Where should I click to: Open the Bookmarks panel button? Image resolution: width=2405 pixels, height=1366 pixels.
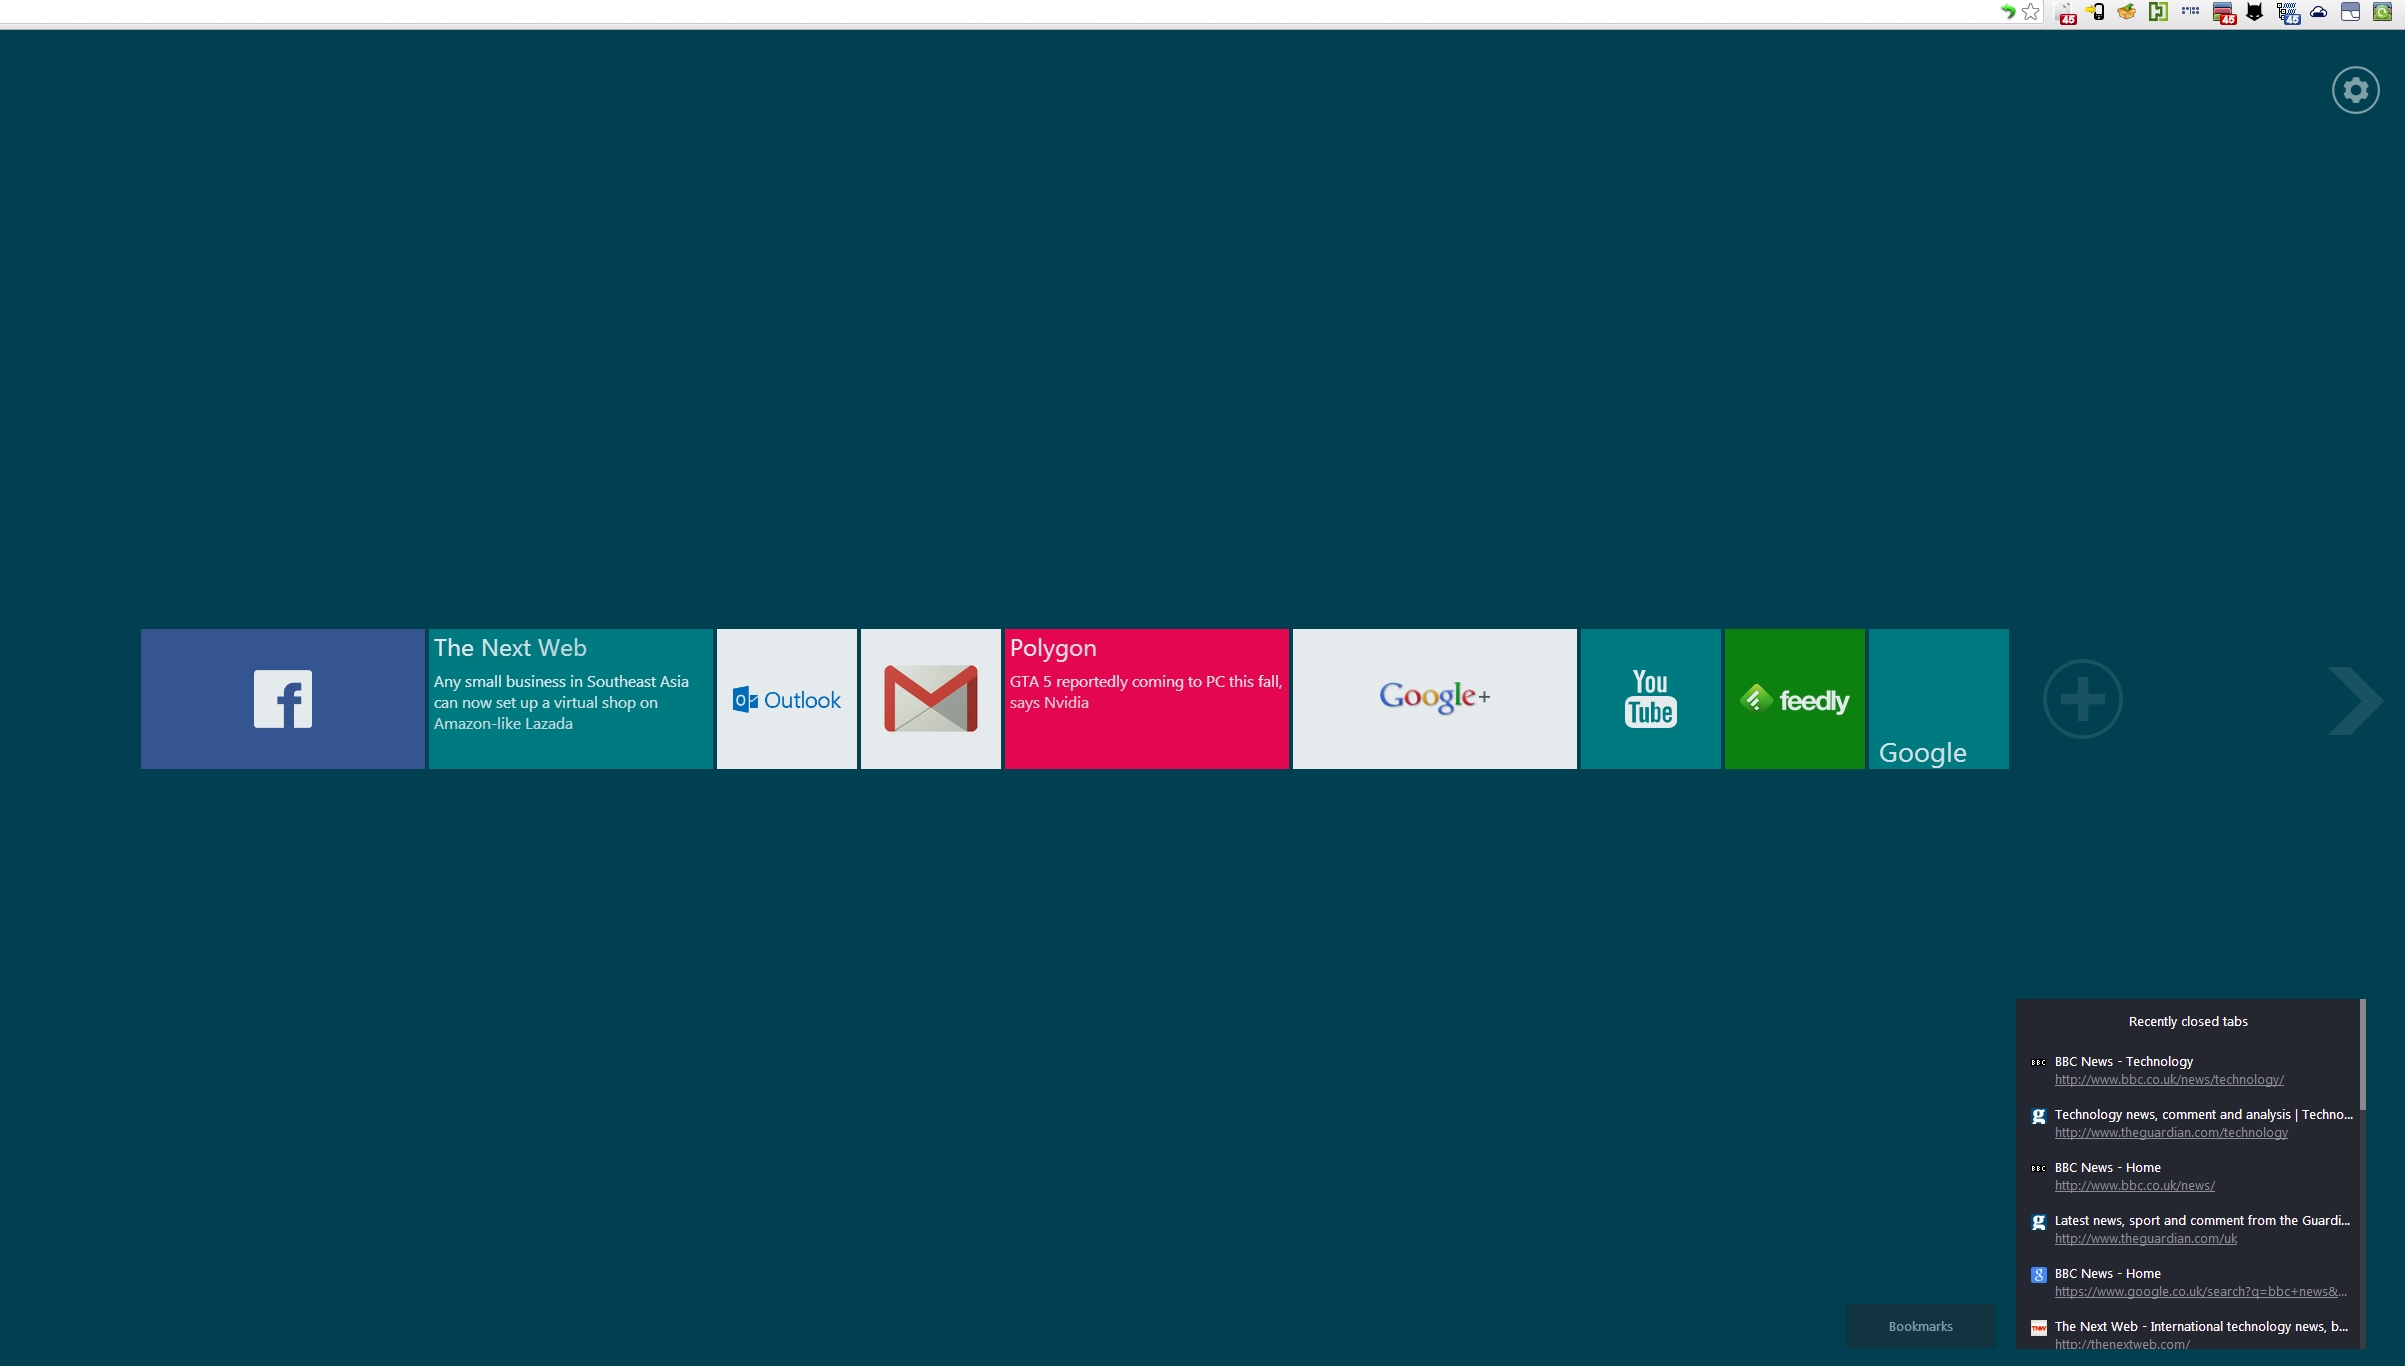[1920, 1326]
